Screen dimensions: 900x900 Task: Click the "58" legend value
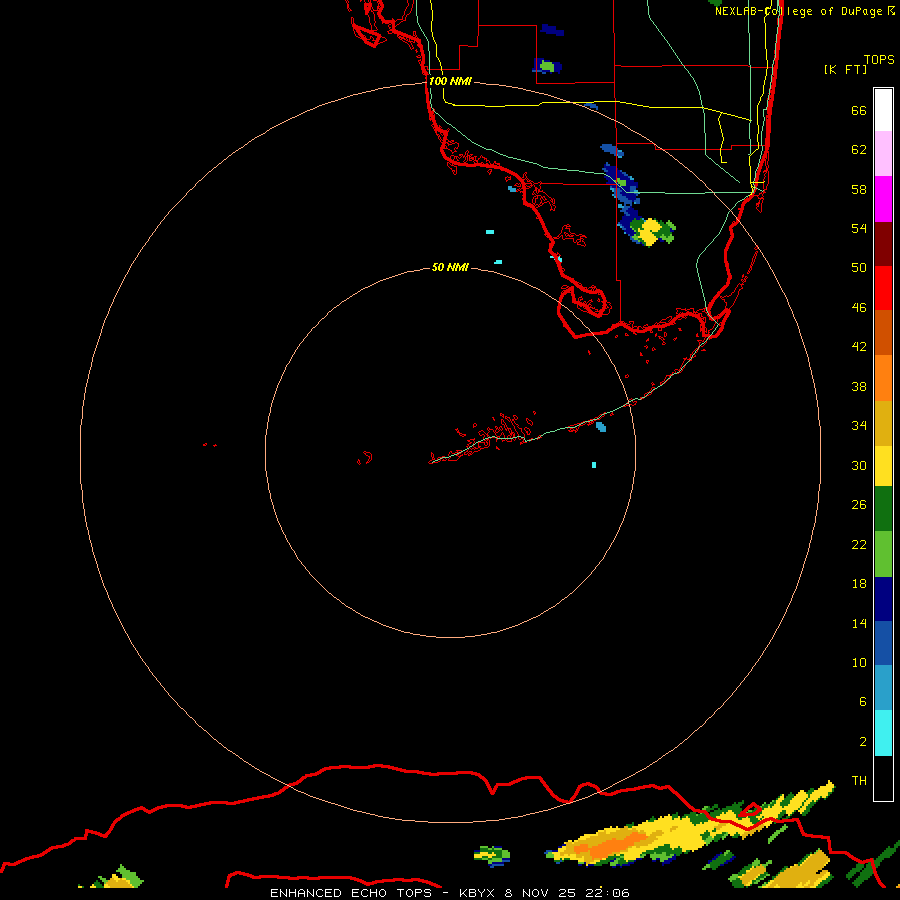pyautogui.click(x=859, y=189)
